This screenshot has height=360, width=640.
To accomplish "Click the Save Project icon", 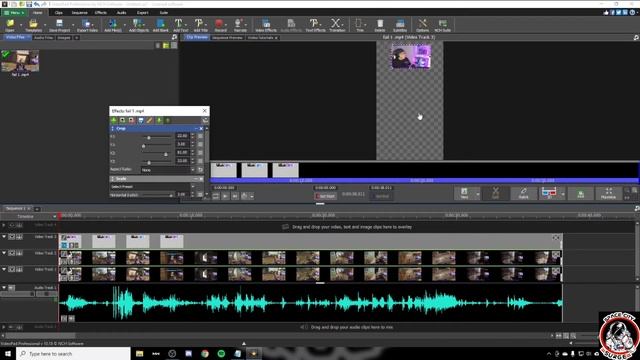I will (x=60, y=25).
